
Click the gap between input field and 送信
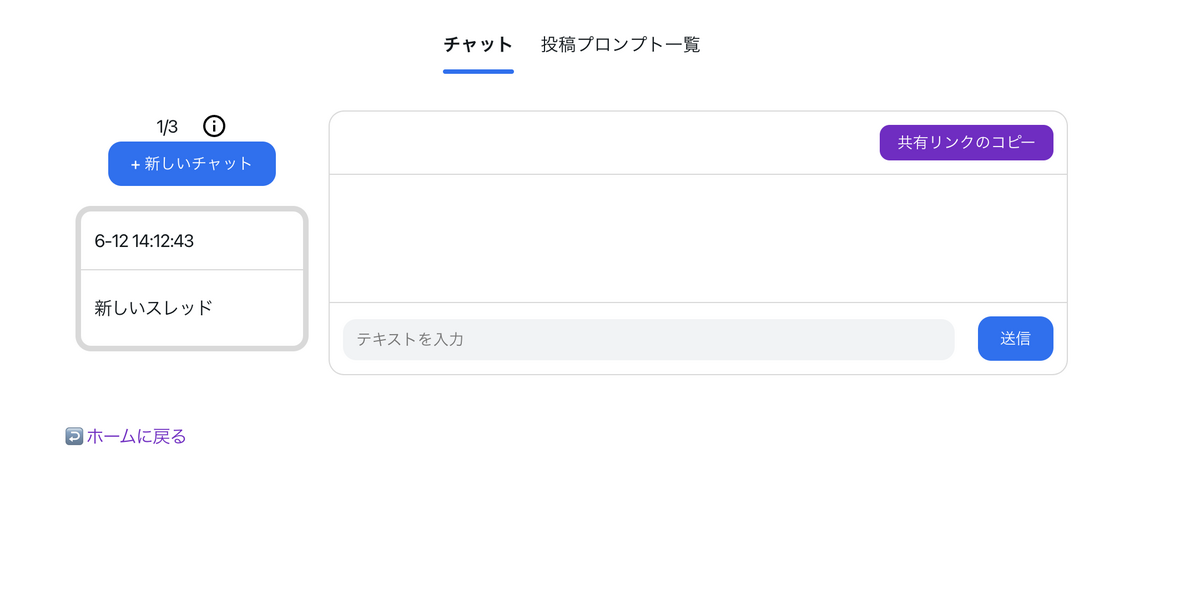(966, 339)
